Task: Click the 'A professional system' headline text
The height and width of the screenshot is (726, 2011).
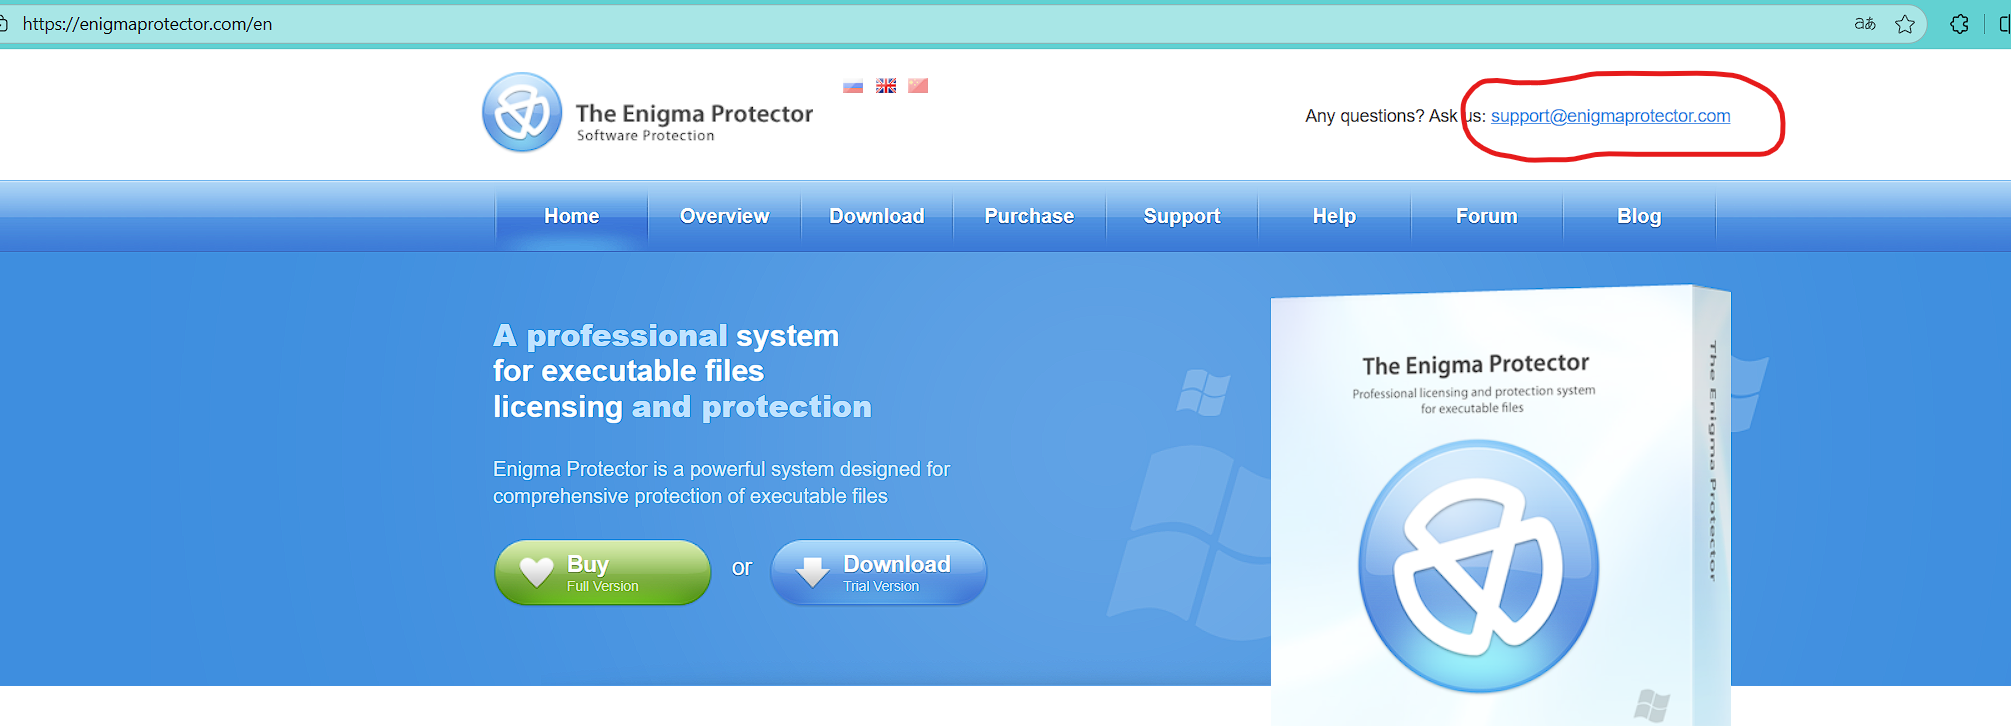Action: click(x=666, y=336)
